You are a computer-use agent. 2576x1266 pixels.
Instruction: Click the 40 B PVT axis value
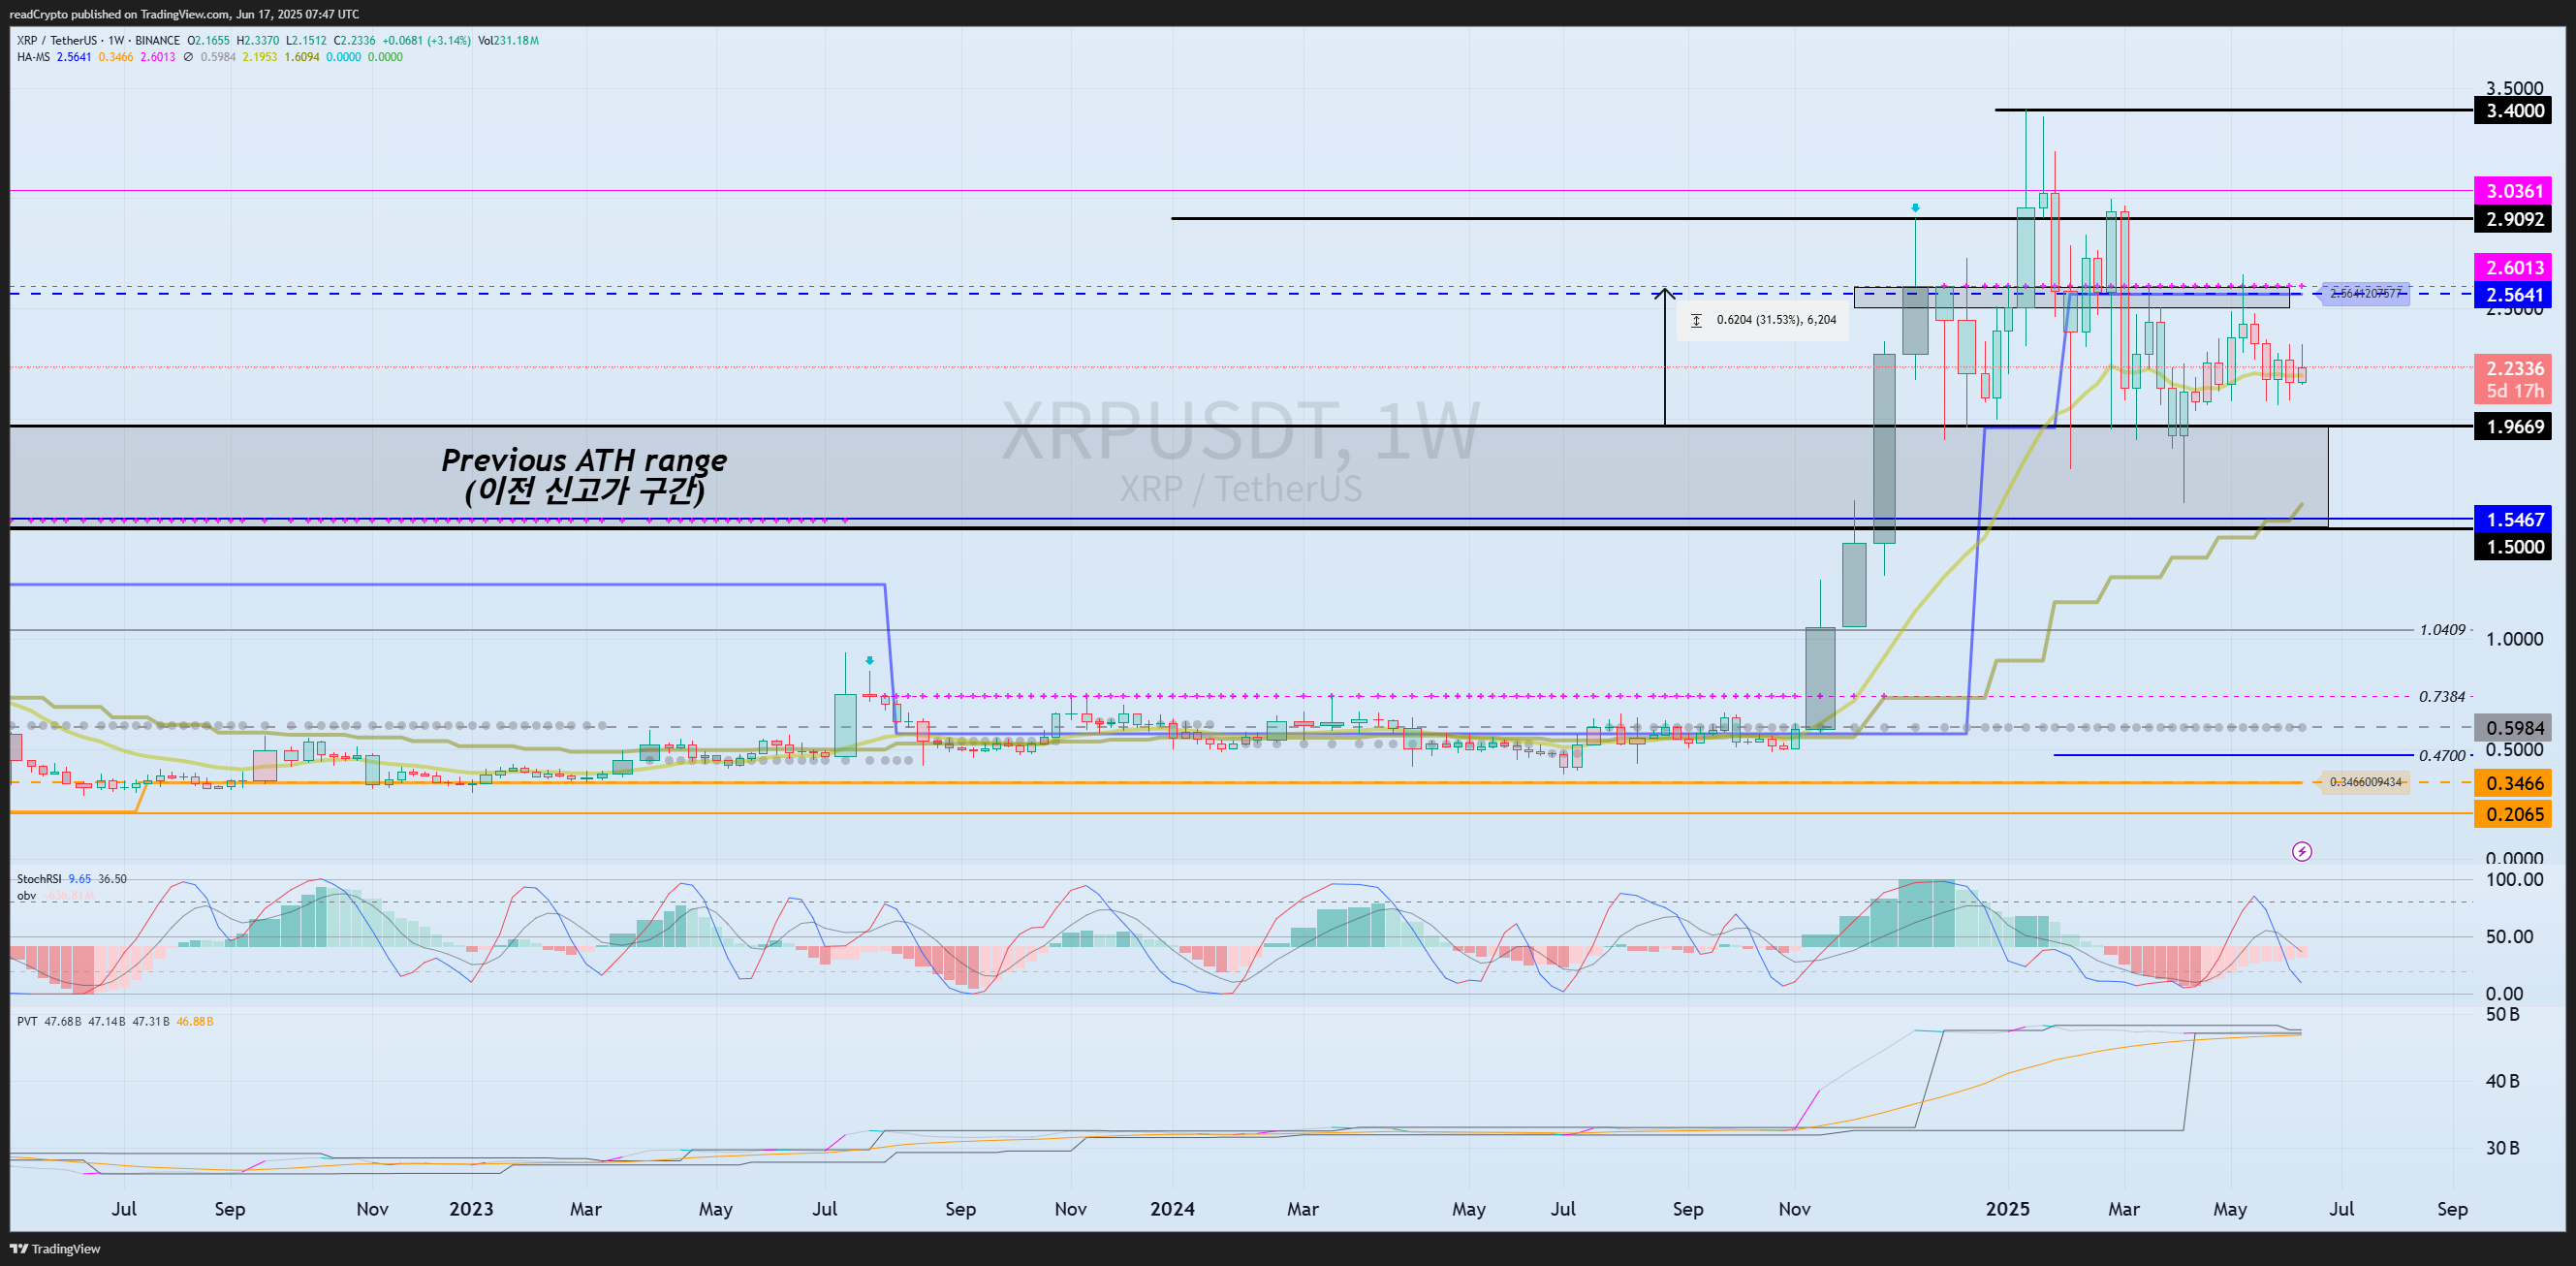pyautogui.click(x=2502, y=1080)
